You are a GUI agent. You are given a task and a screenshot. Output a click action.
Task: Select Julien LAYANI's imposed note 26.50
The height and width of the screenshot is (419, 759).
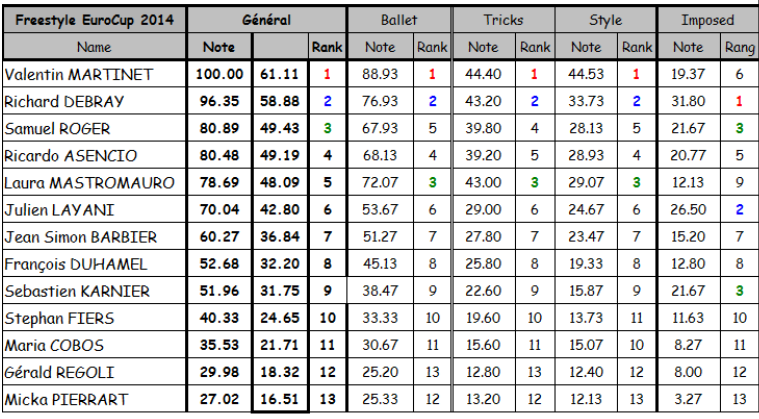pyautogui.click(x=688, y=210)
